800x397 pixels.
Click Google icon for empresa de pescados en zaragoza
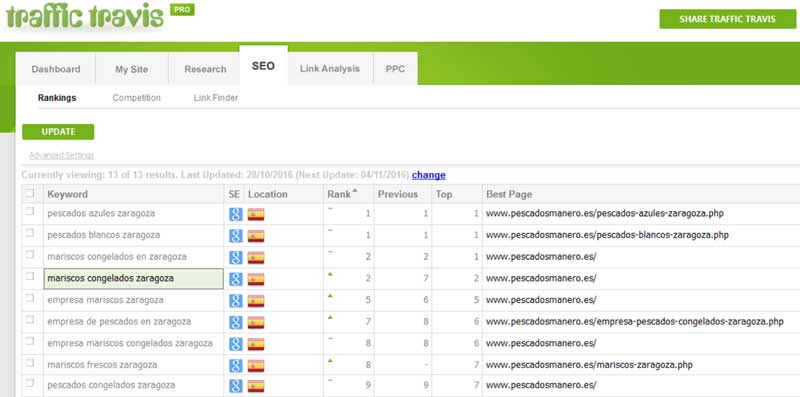(x=235, y=322)
